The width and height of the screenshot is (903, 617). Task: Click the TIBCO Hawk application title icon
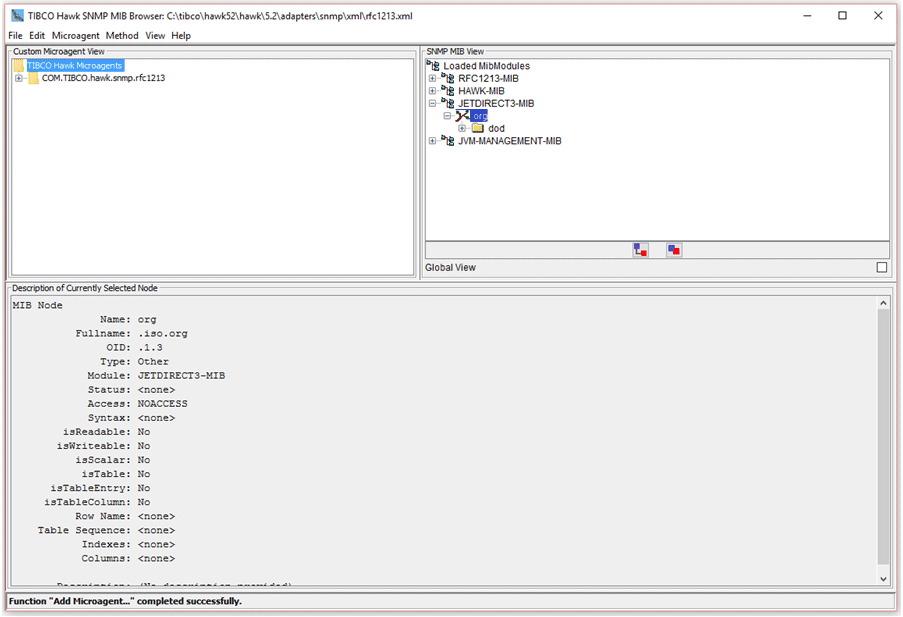[17, 16]
